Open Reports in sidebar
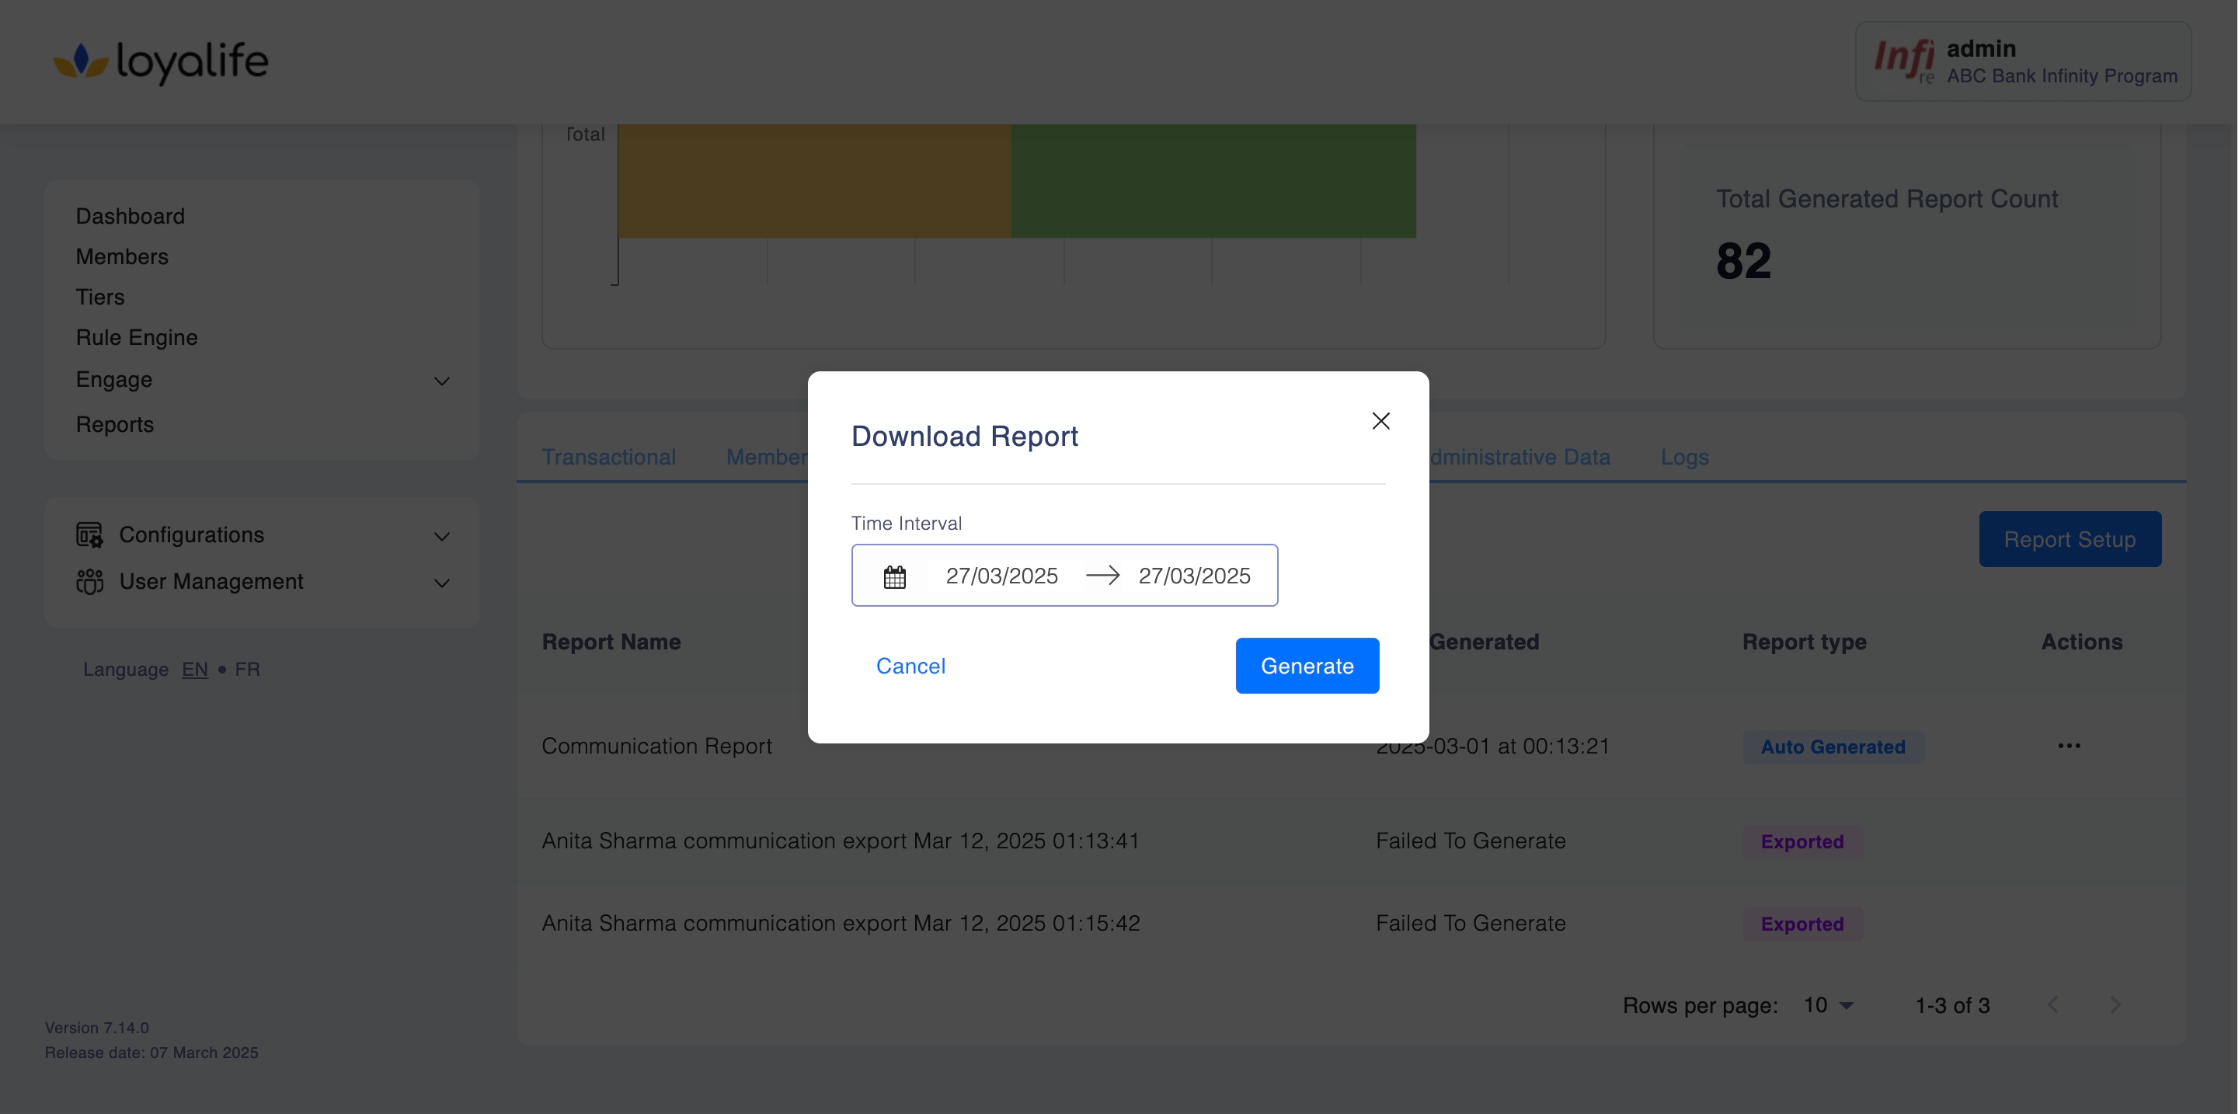Viewport: 2238px width, 1114px height. (115, 425)
